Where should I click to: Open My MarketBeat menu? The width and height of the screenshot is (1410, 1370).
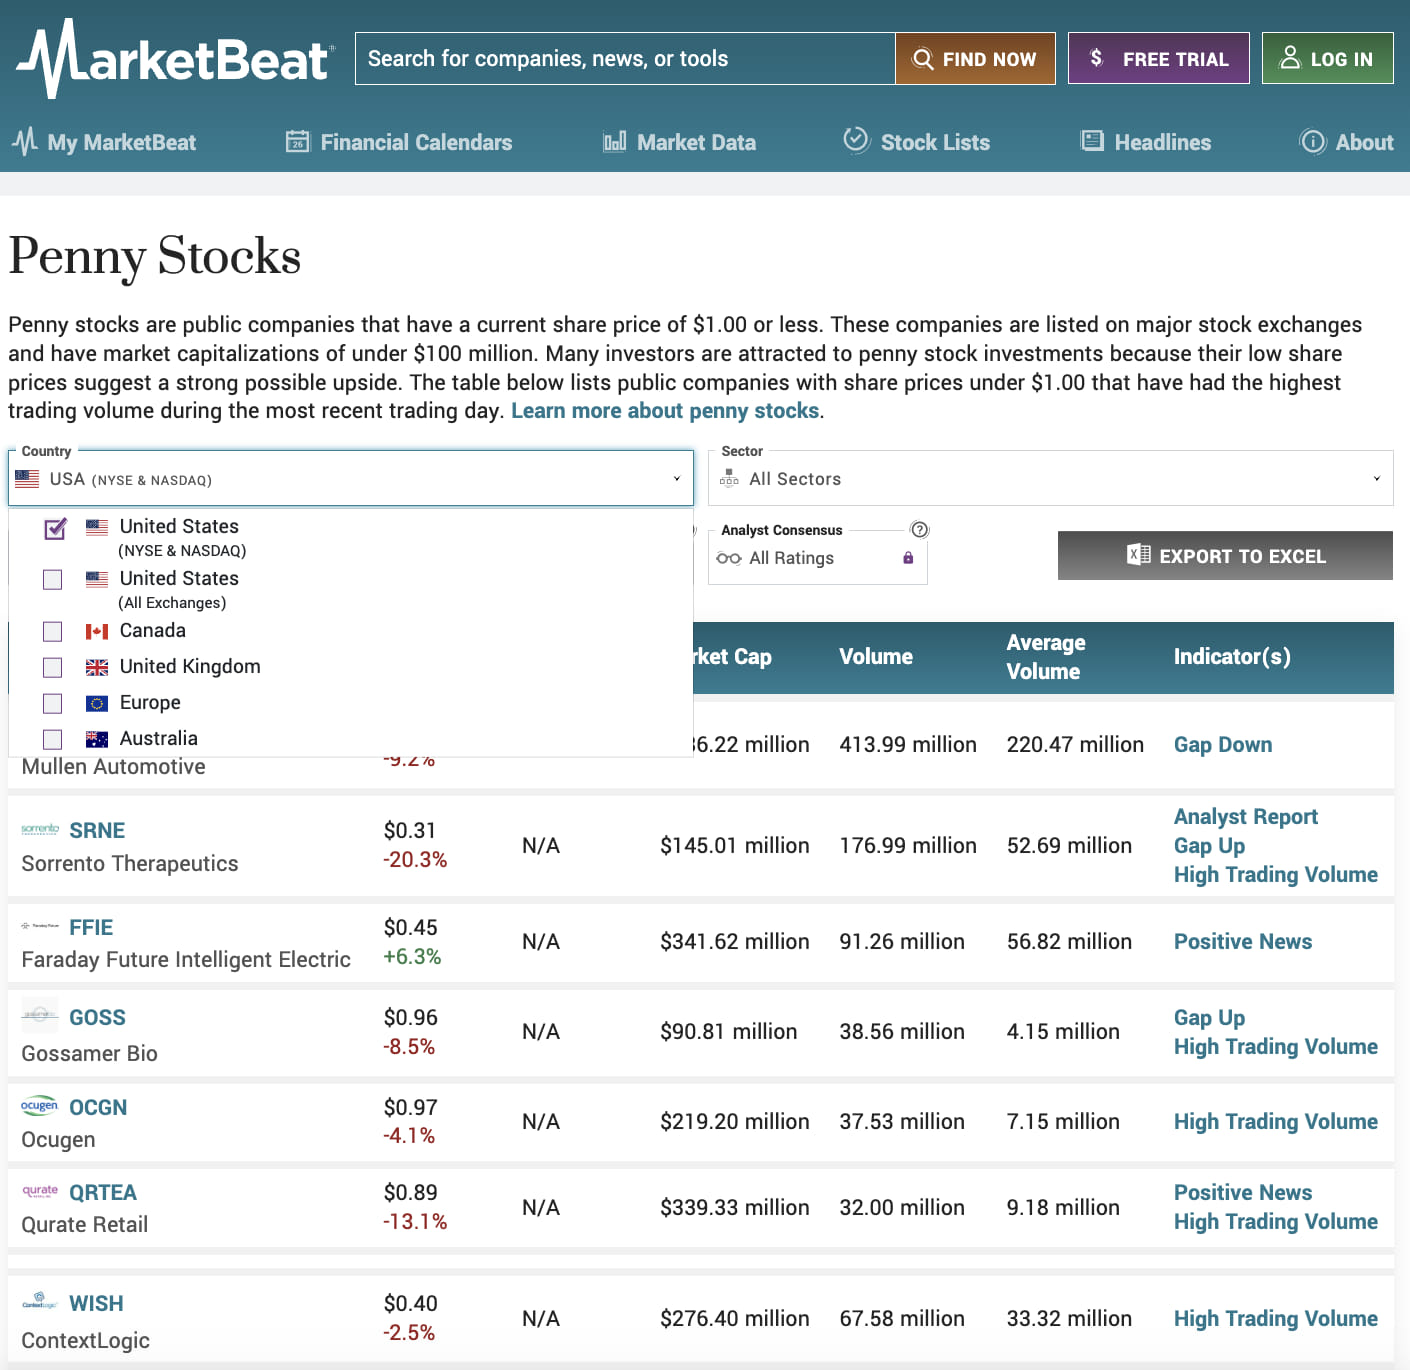tap(104, 142)
